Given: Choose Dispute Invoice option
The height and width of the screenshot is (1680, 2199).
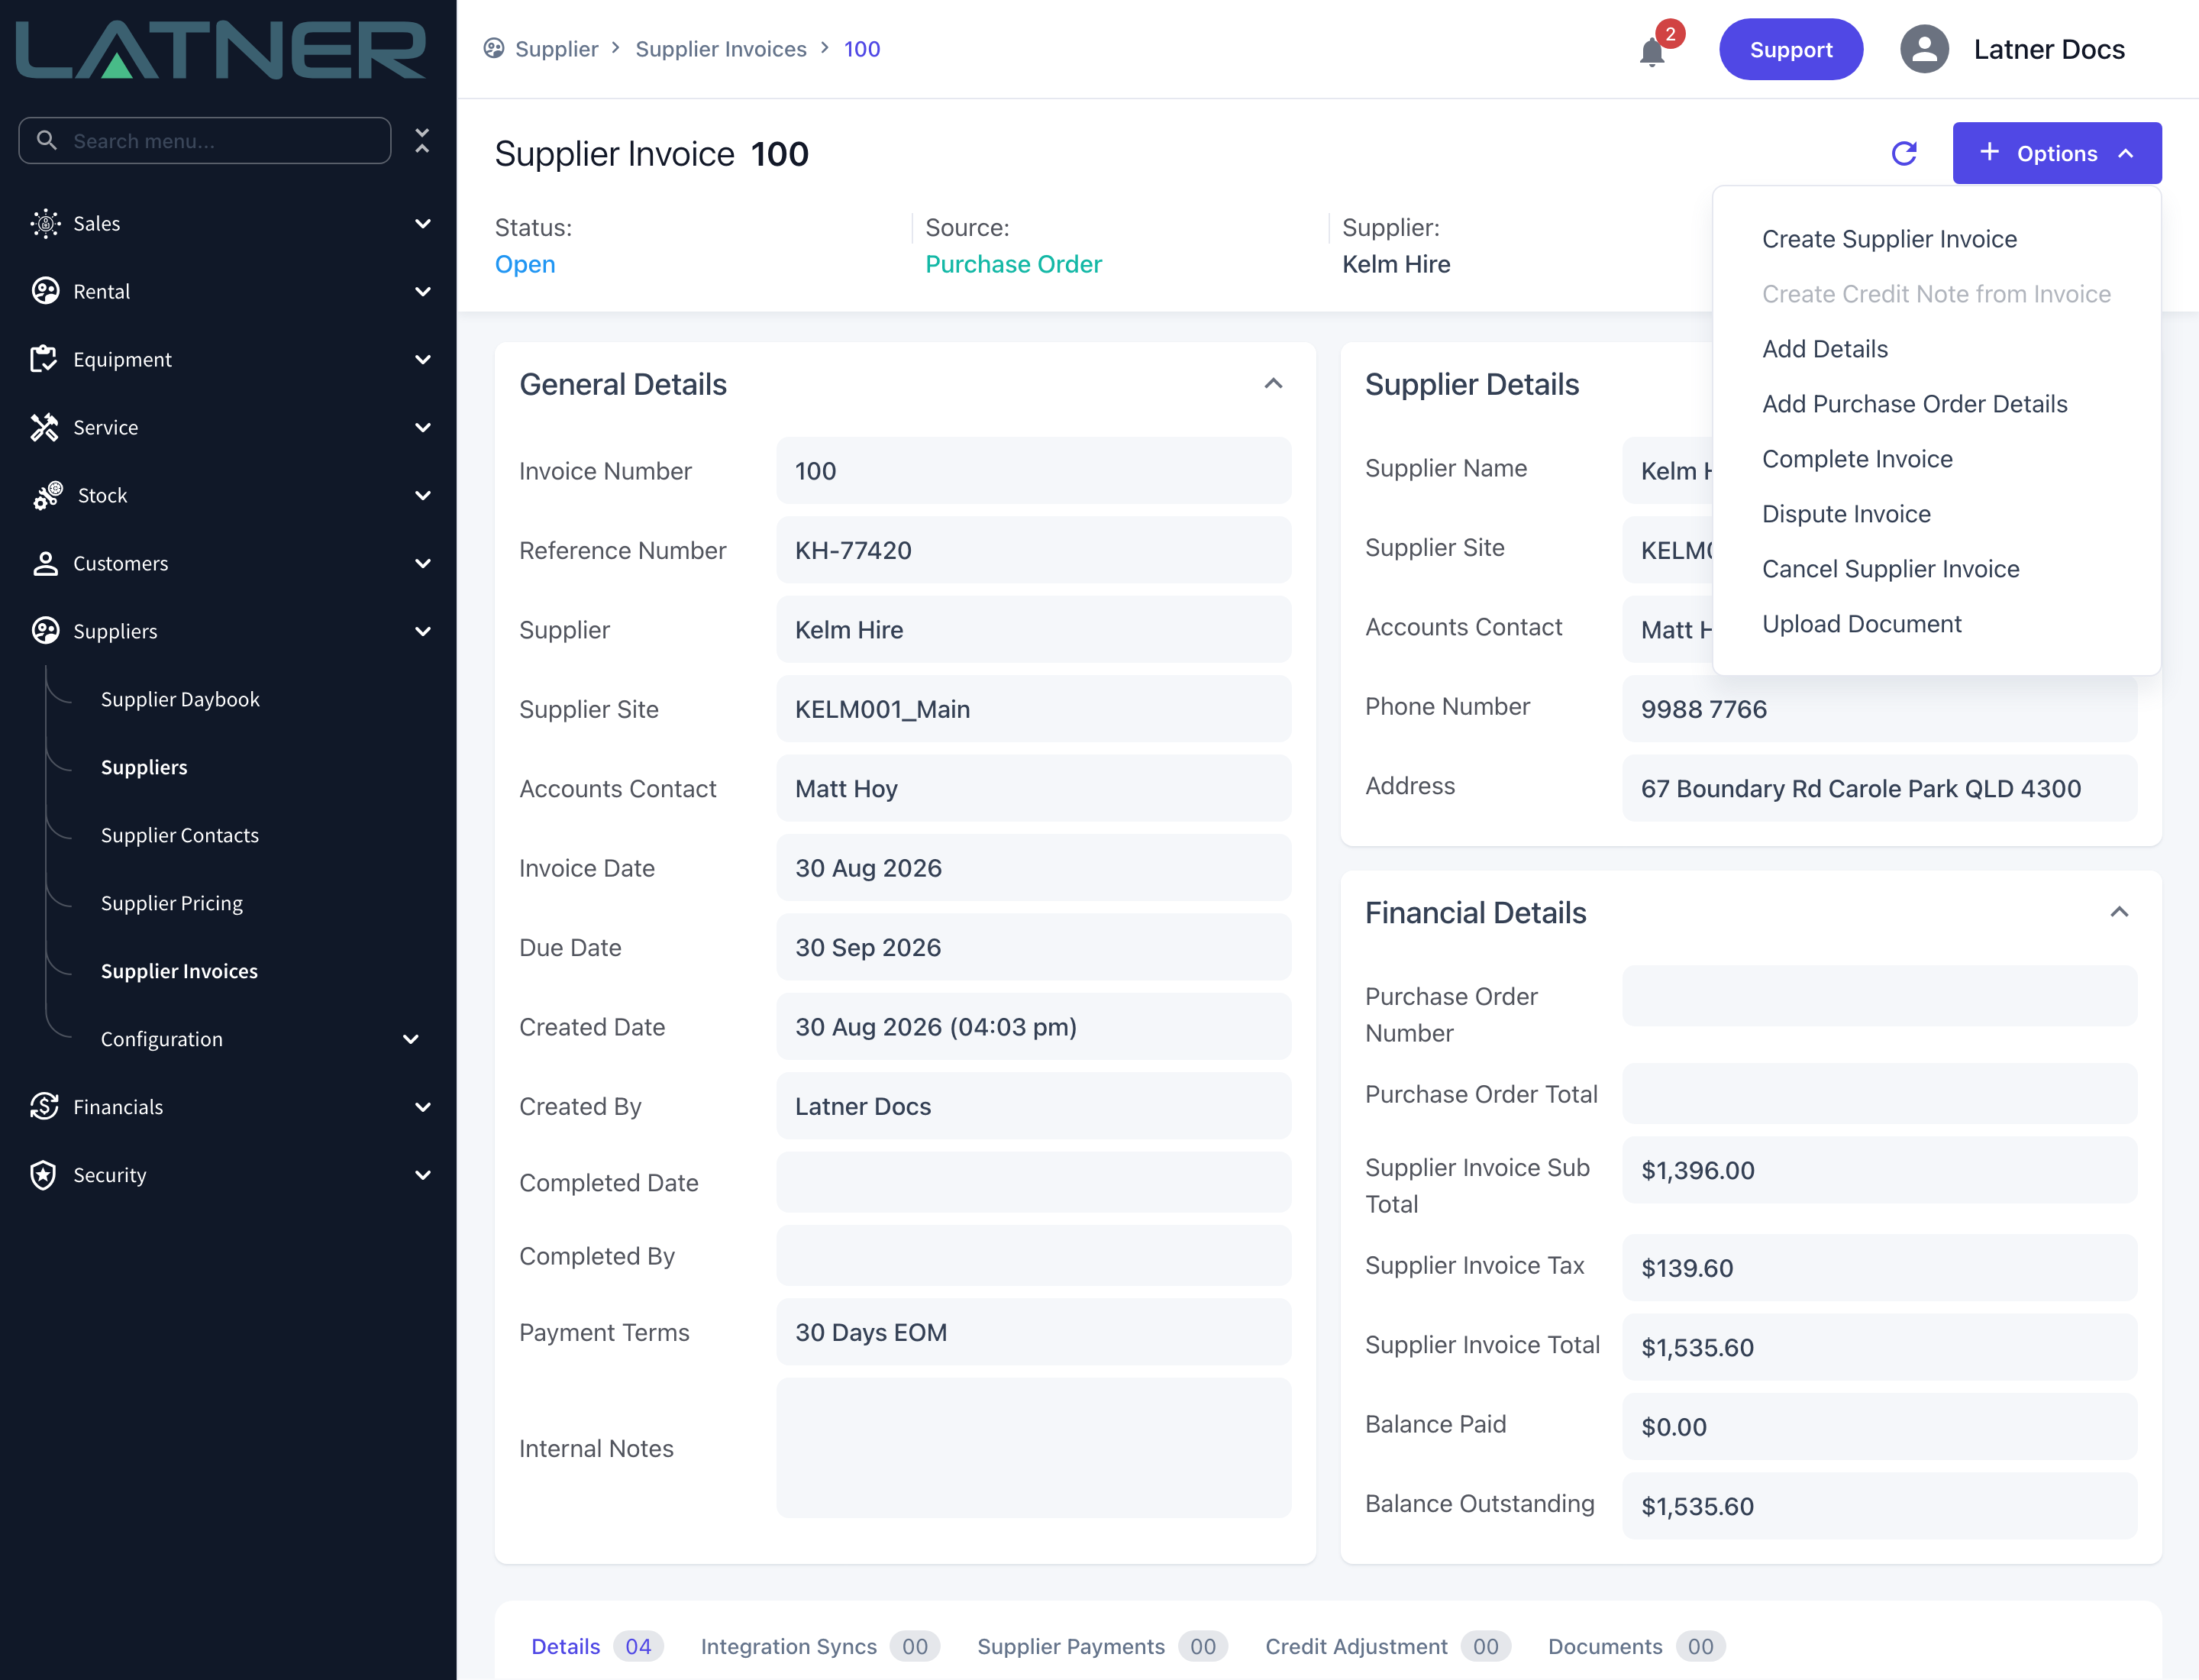Looking at the screenshot, I should 1846,514.
